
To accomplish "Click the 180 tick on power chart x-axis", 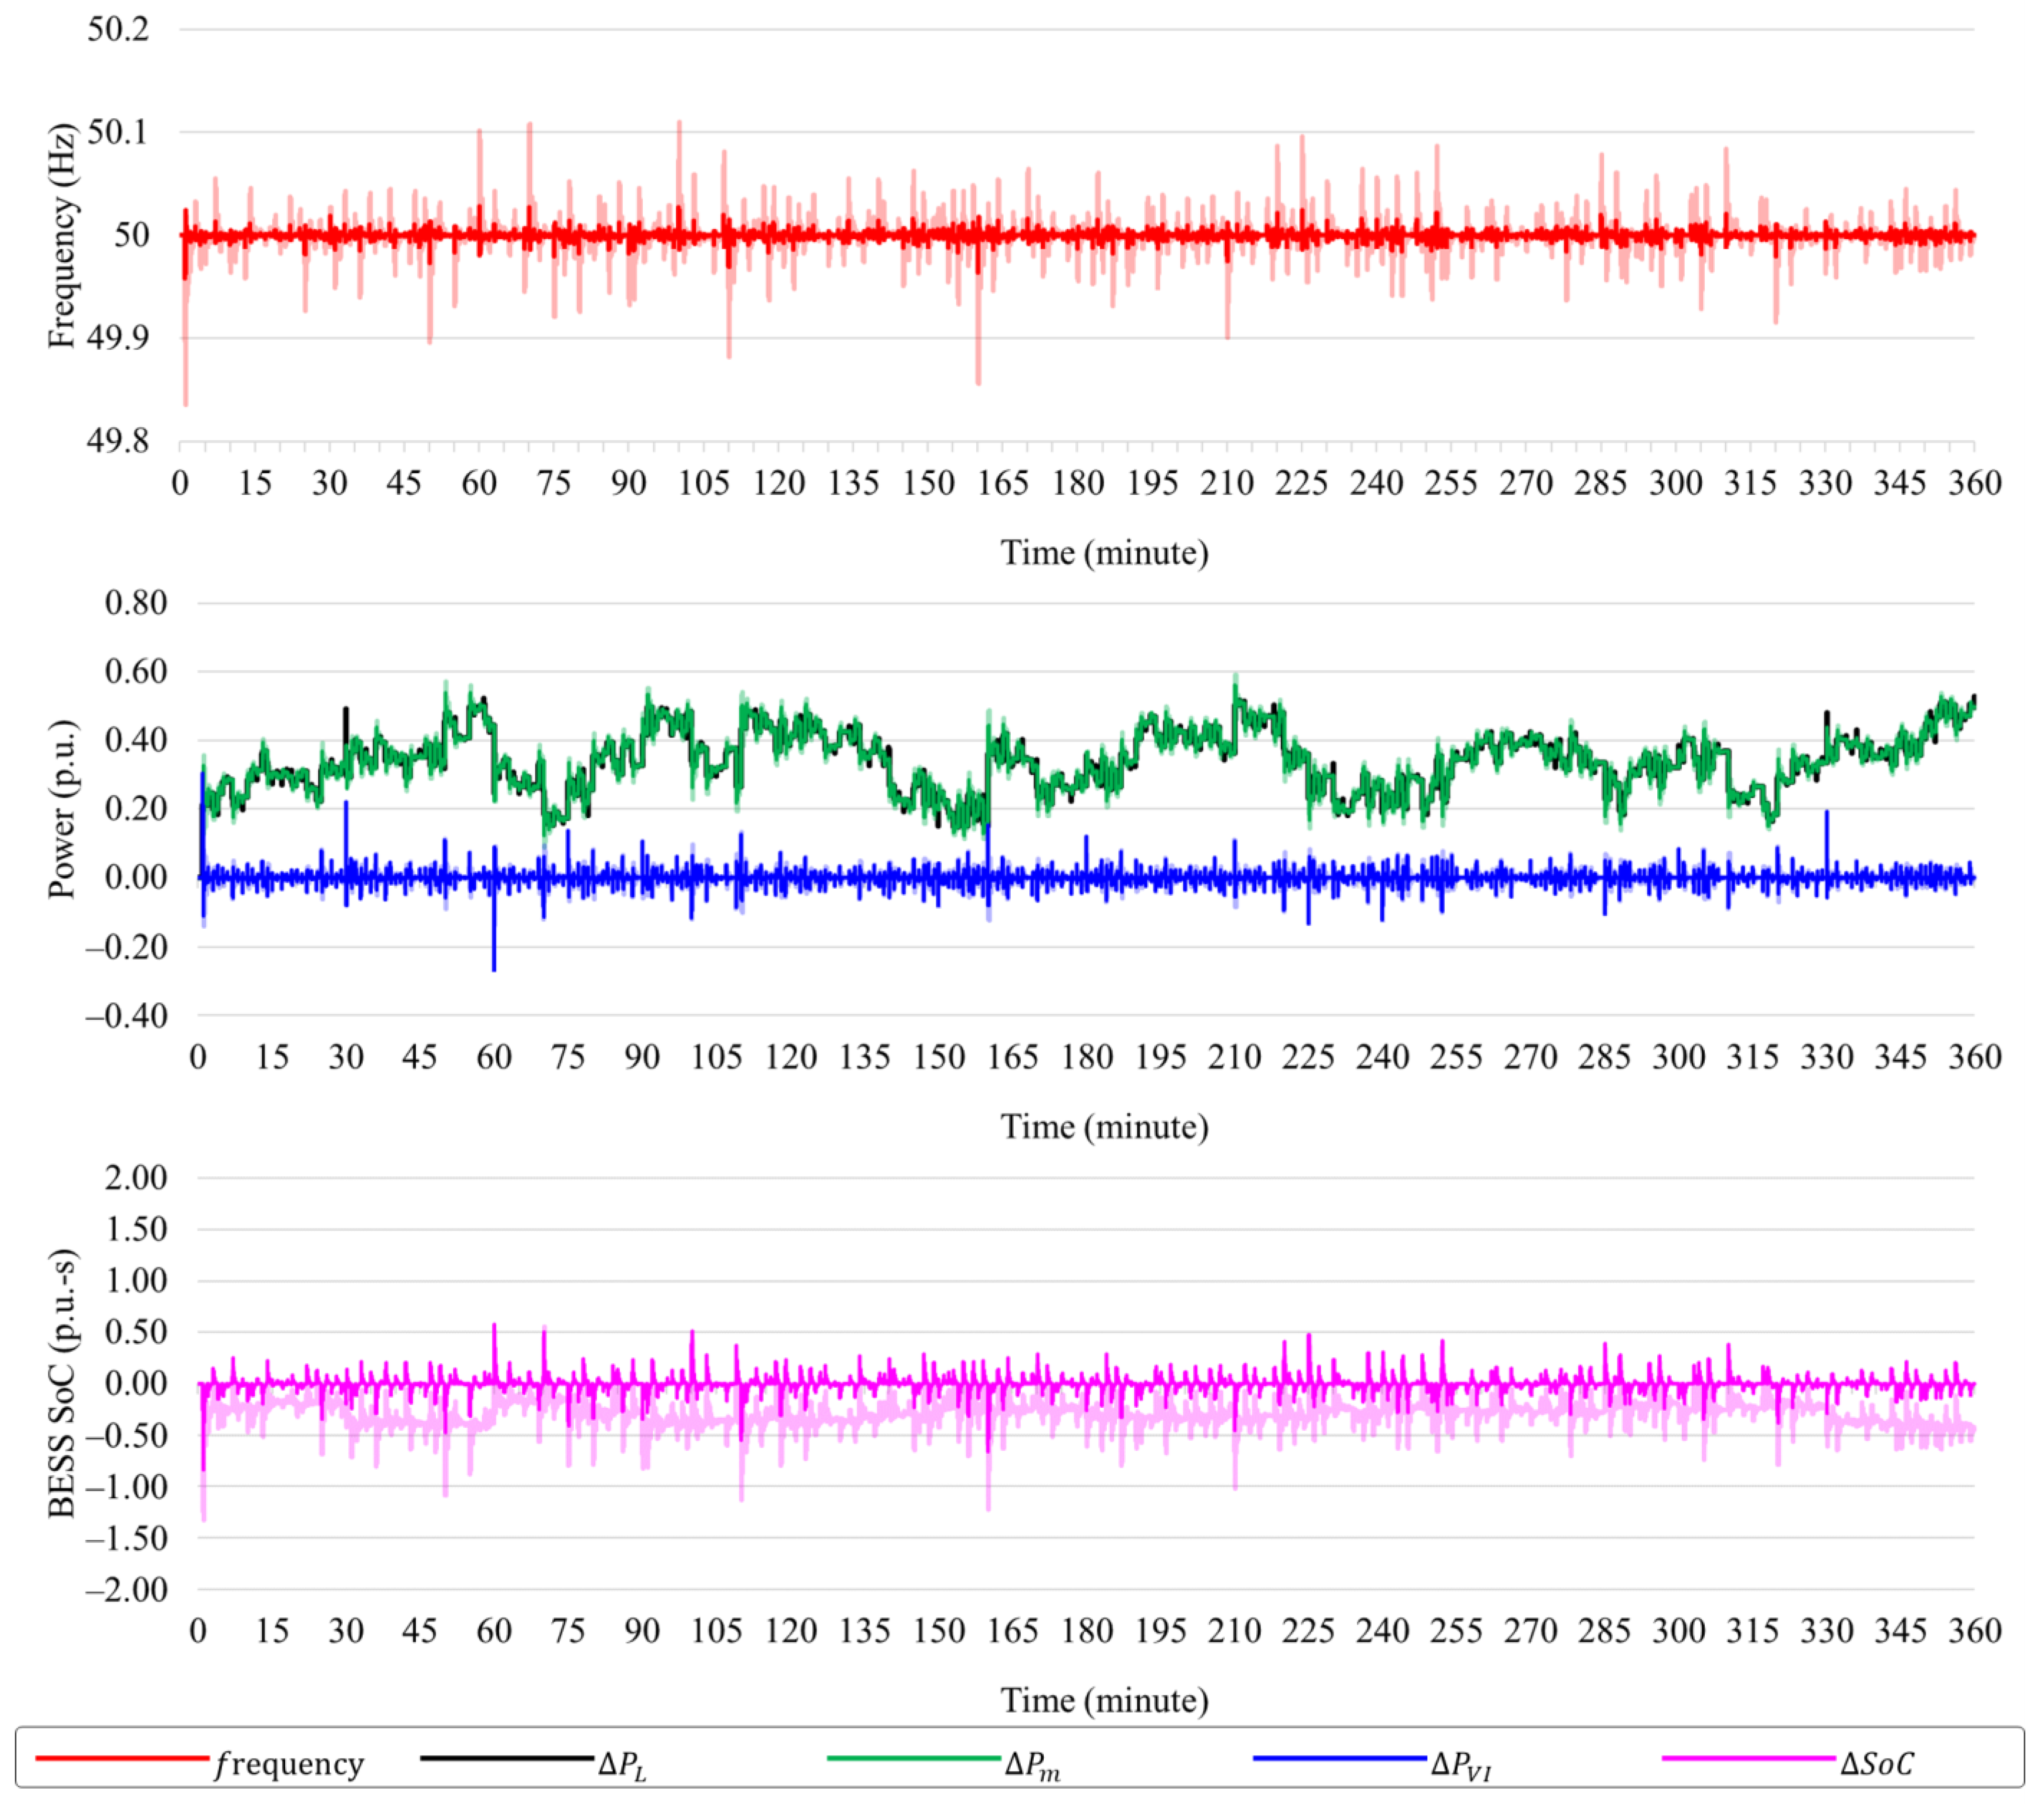I will coord(1087,1057).
